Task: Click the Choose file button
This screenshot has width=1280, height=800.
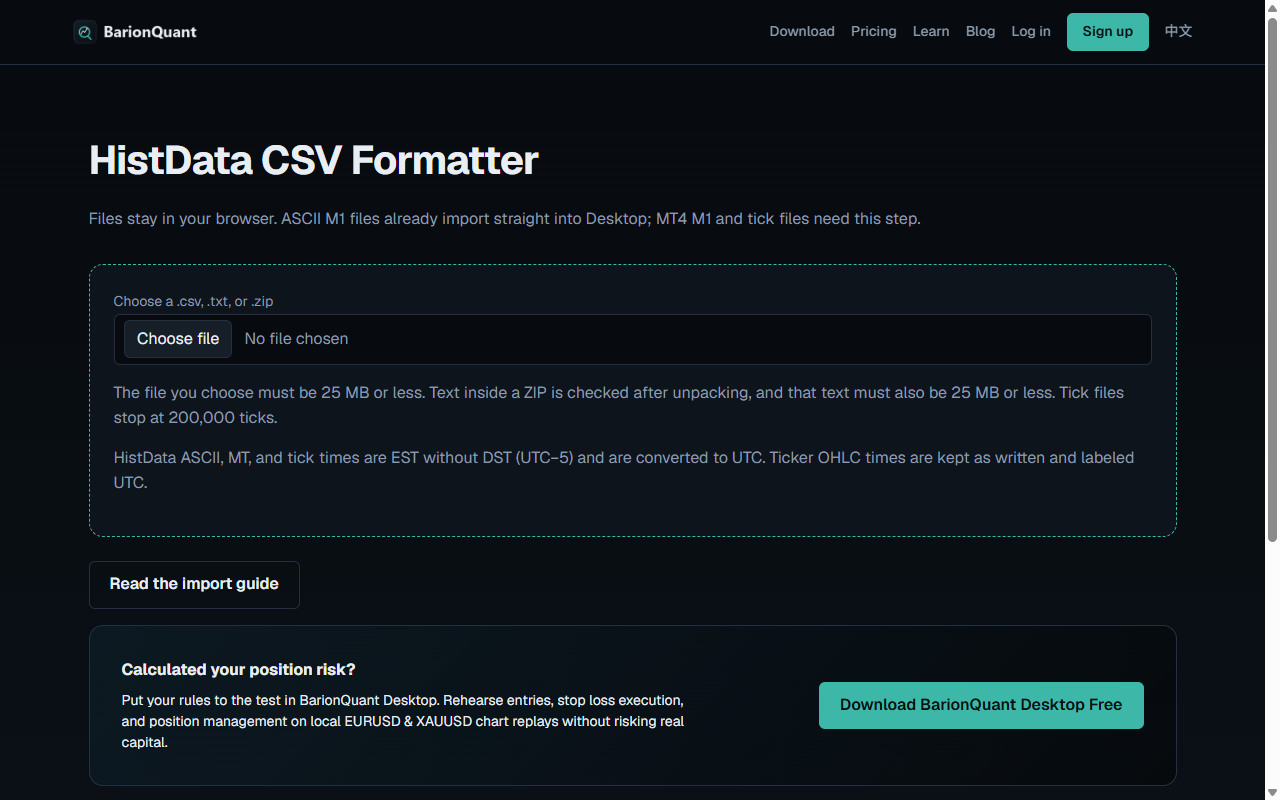Action: point(178,339)
